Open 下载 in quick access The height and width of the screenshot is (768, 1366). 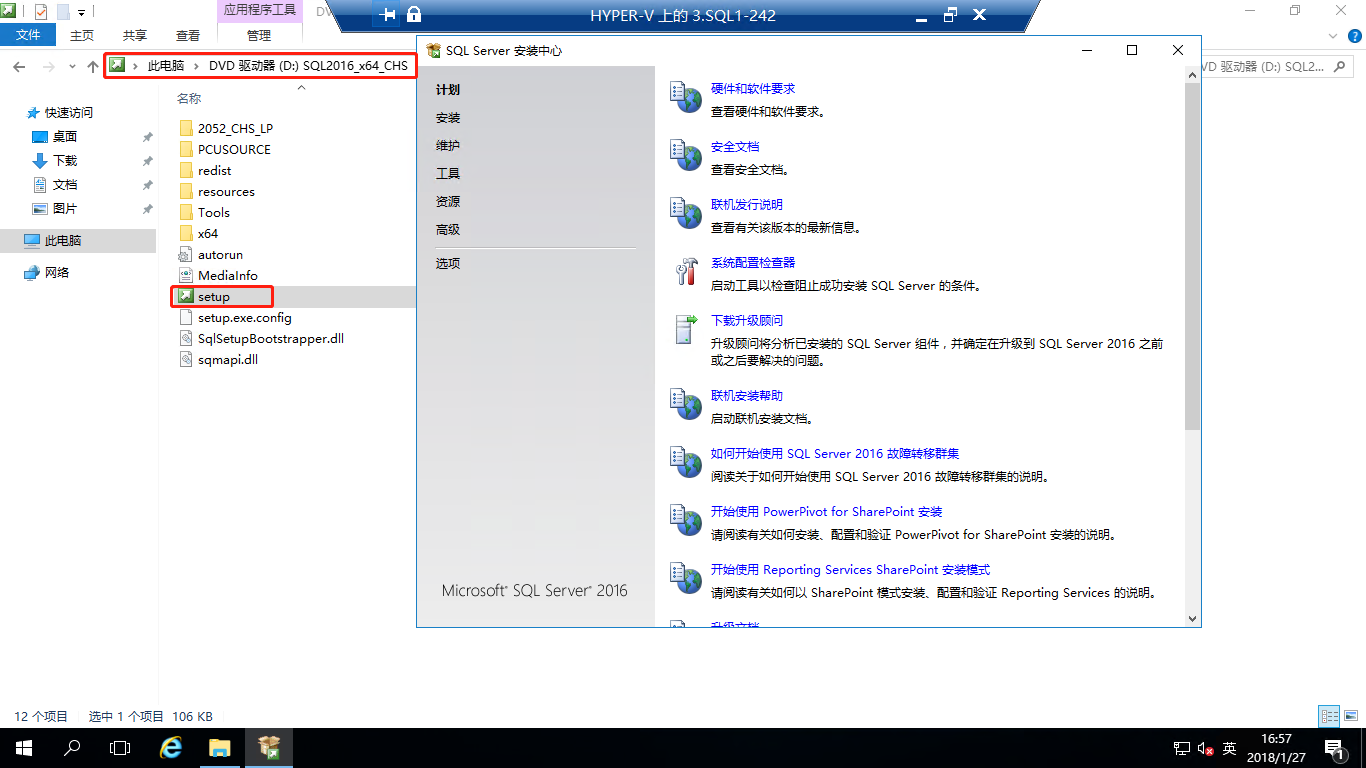click(x=65, y=161)
